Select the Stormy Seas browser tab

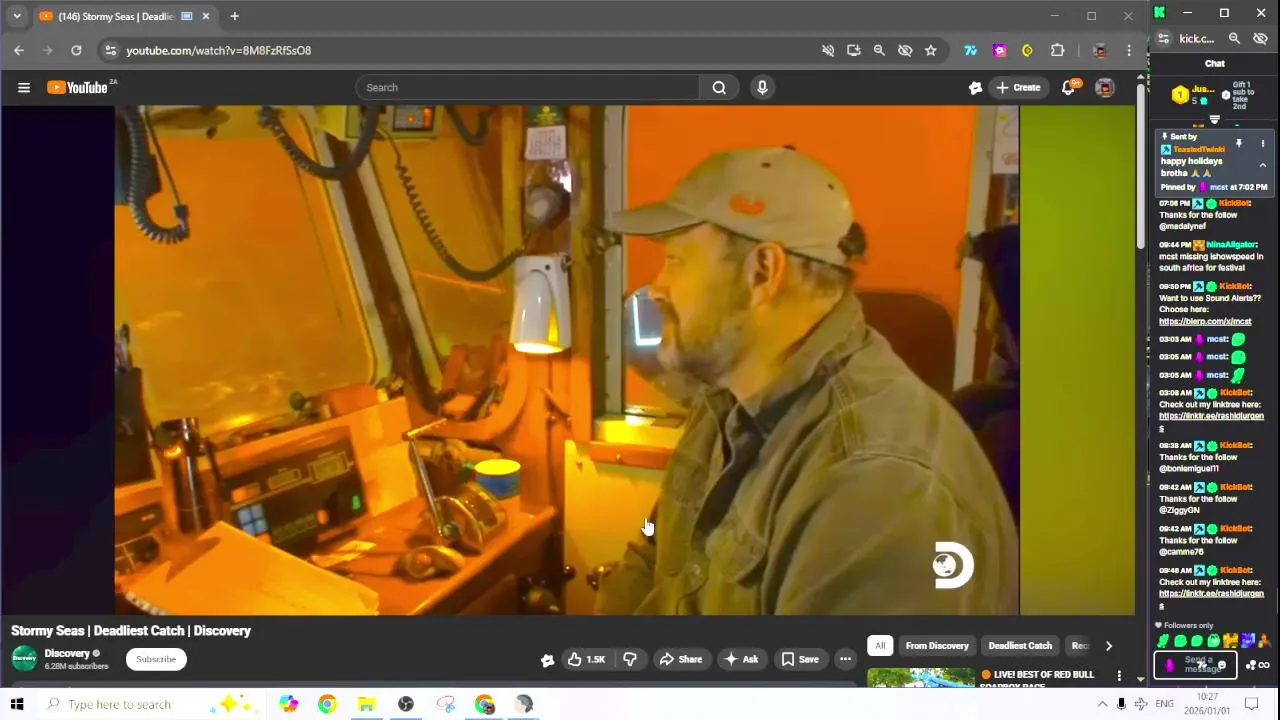click(x=123, y=16)
